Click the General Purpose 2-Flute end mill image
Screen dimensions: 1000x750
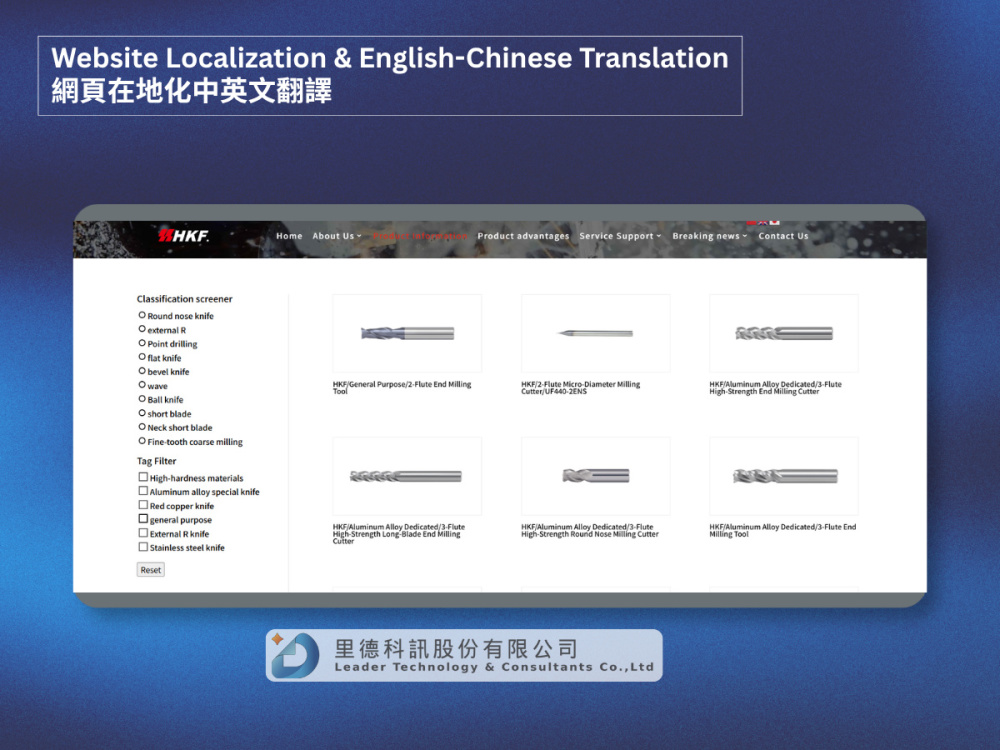(407, 333)
